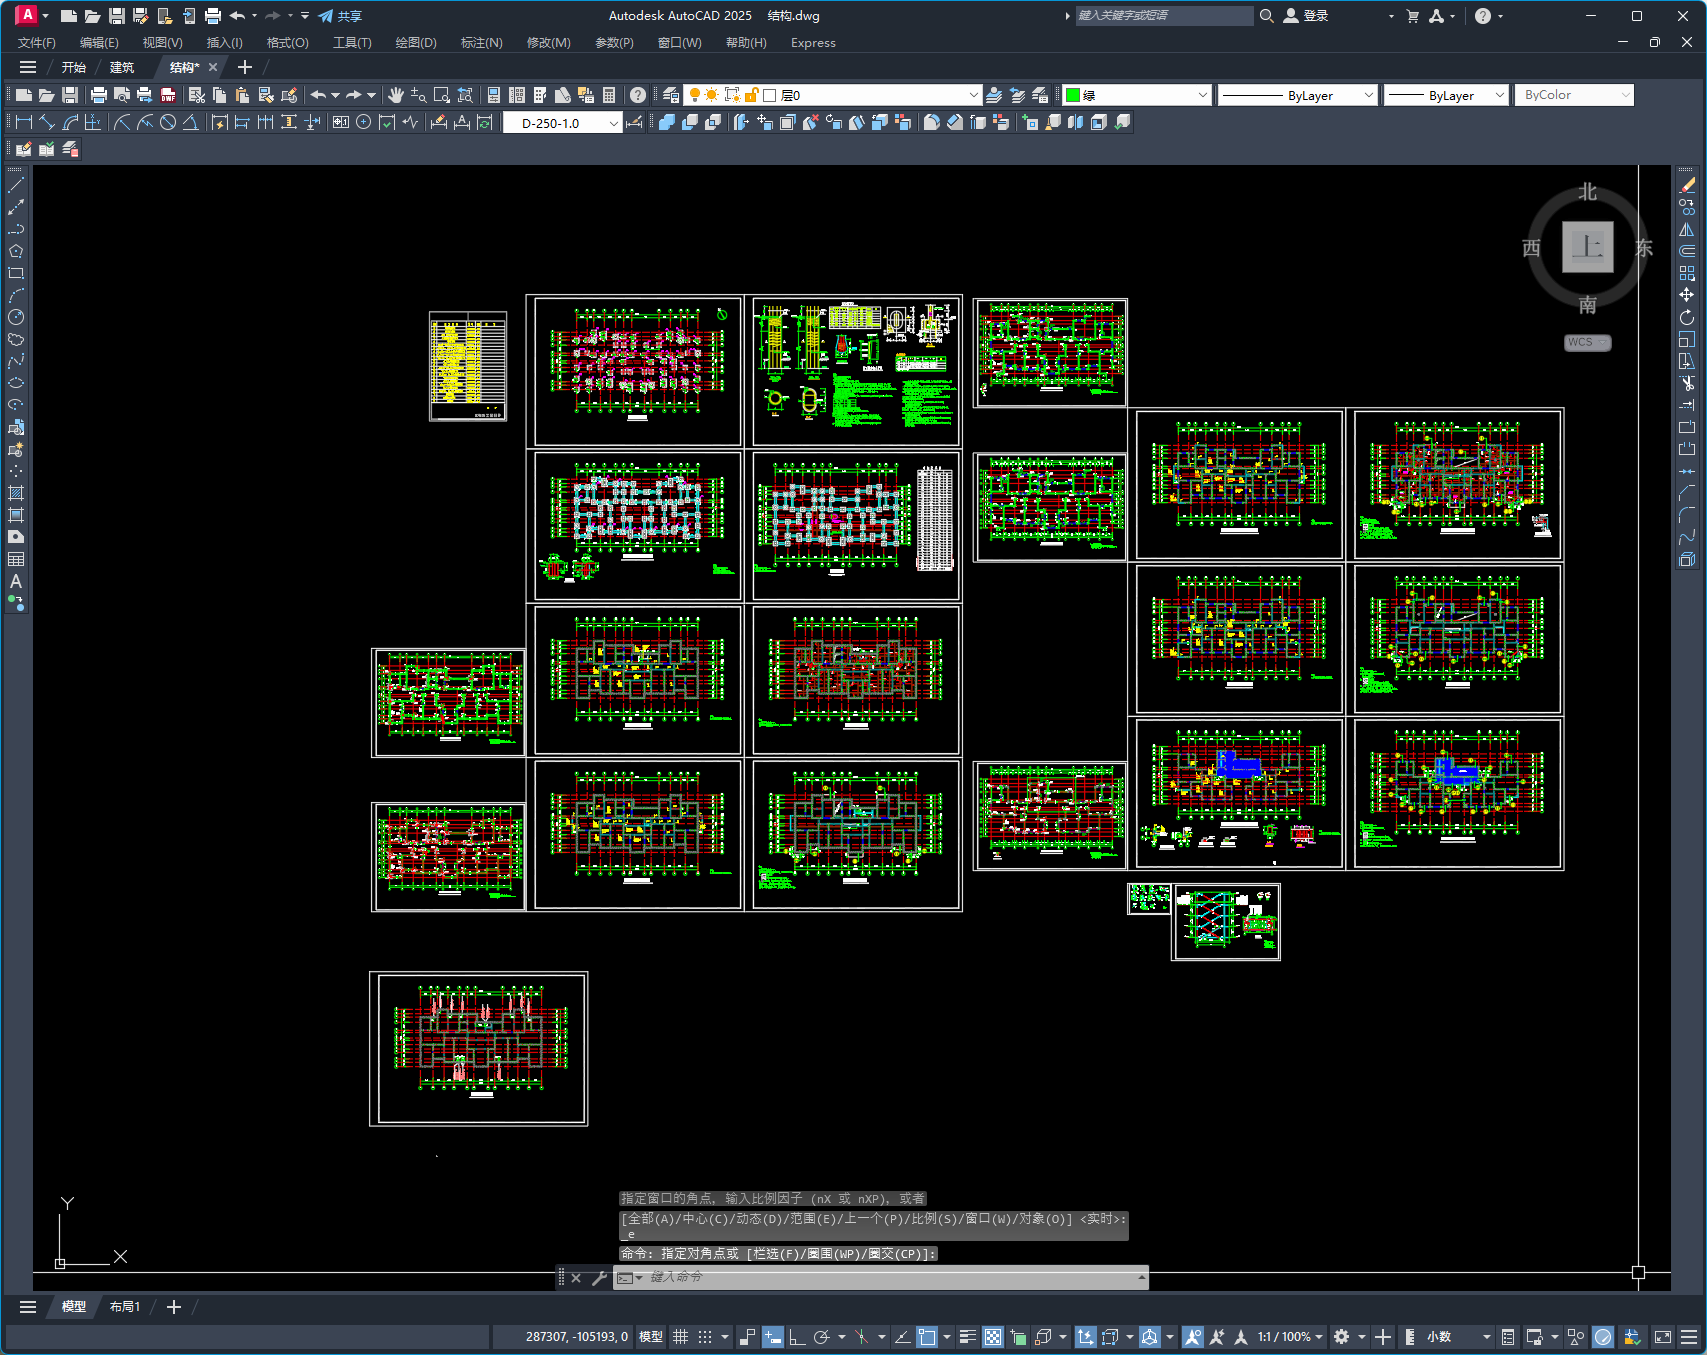
Task: Select the Table tool in draw toolbar
Action: [x=16, y=559]
